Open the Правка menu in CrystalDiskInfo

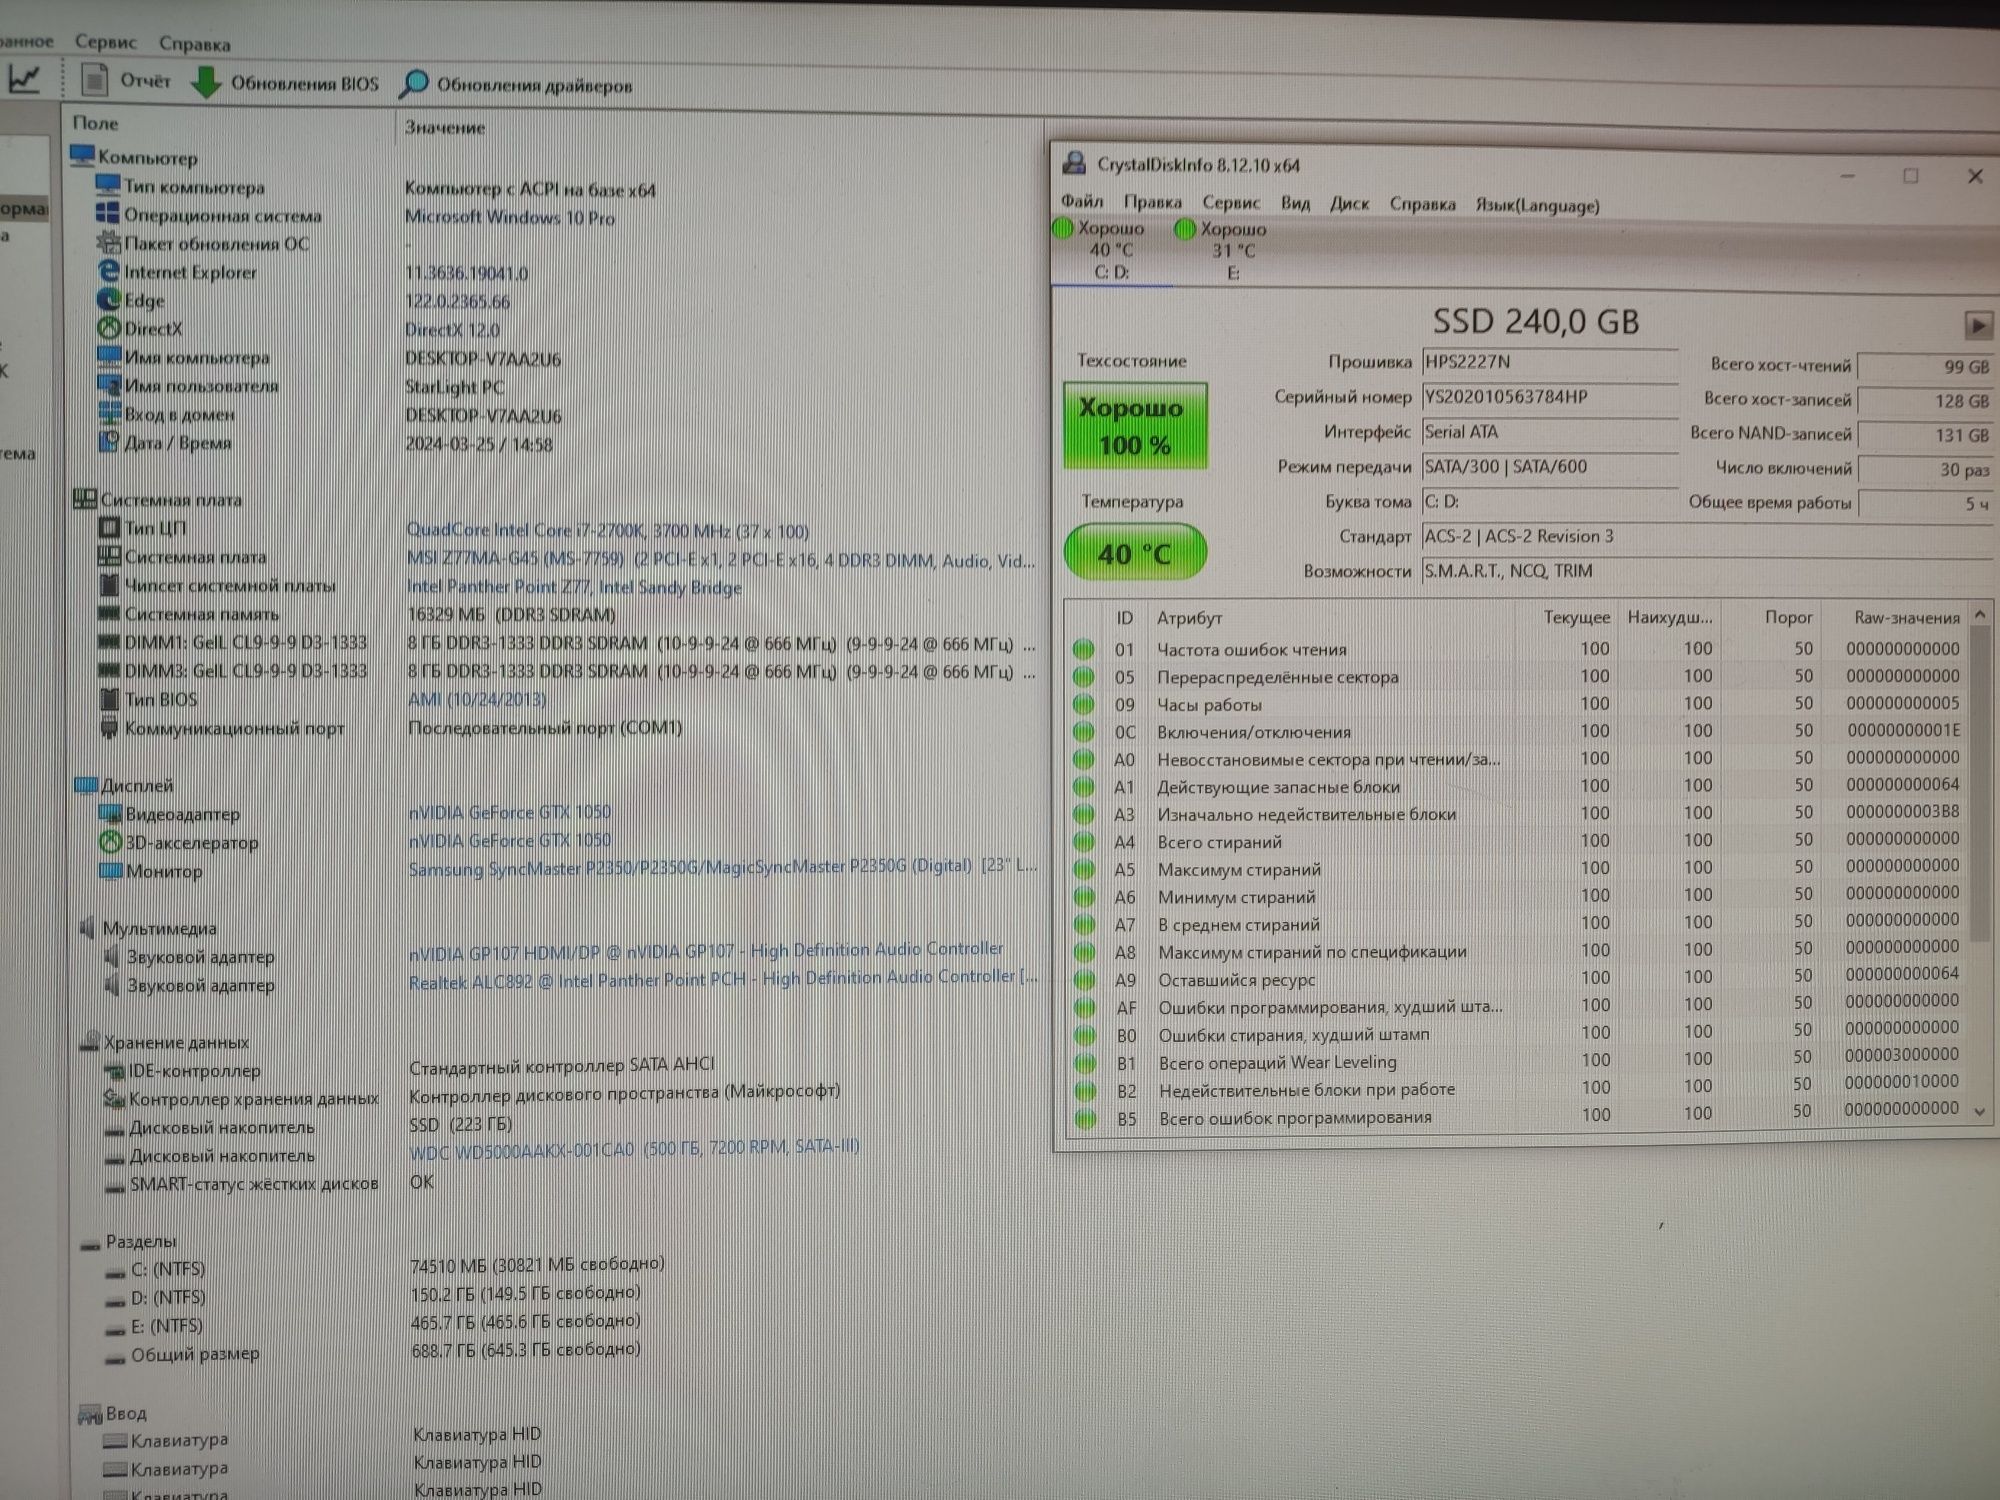click(1152, 203)
